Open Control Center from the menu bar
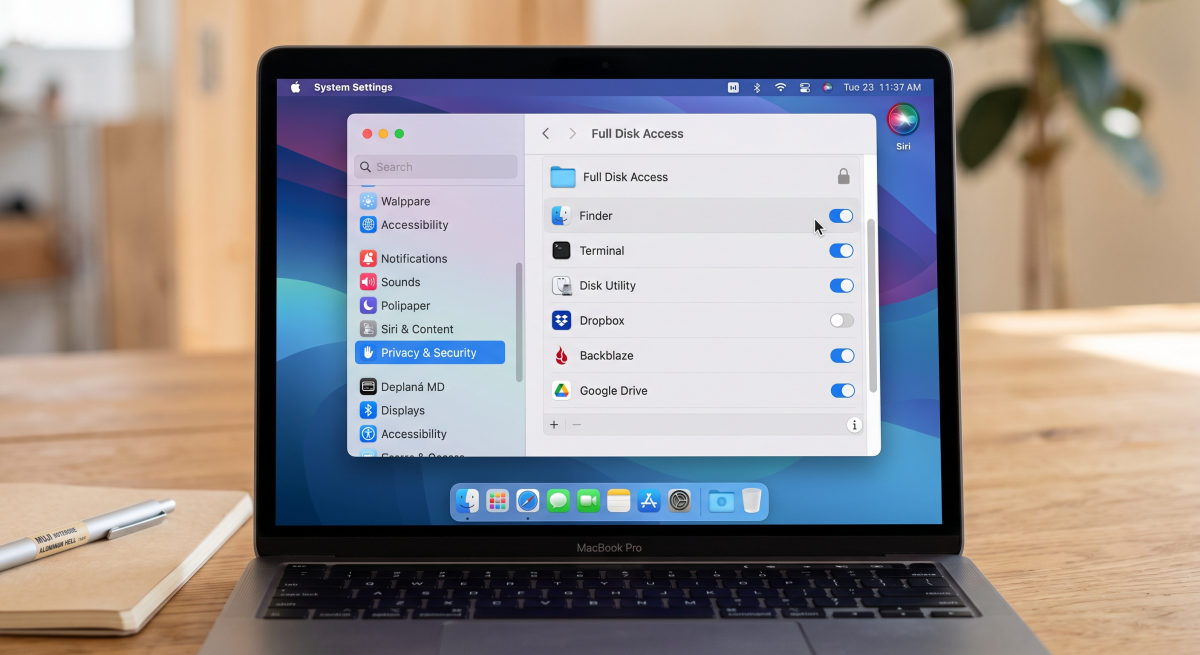 [x=805, y=88]
